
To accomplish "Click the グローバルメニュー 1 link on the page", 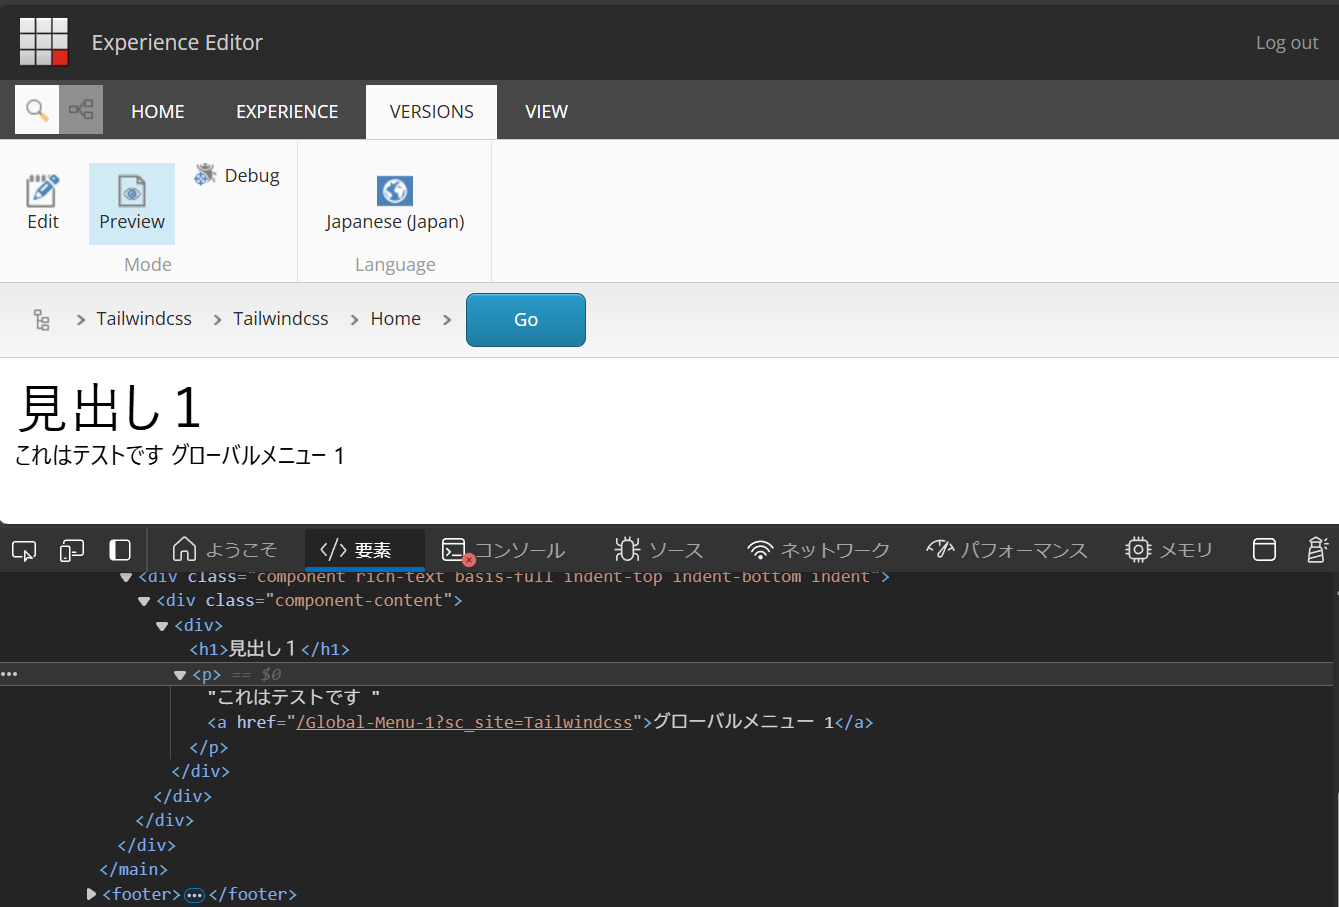I will 258,456.
